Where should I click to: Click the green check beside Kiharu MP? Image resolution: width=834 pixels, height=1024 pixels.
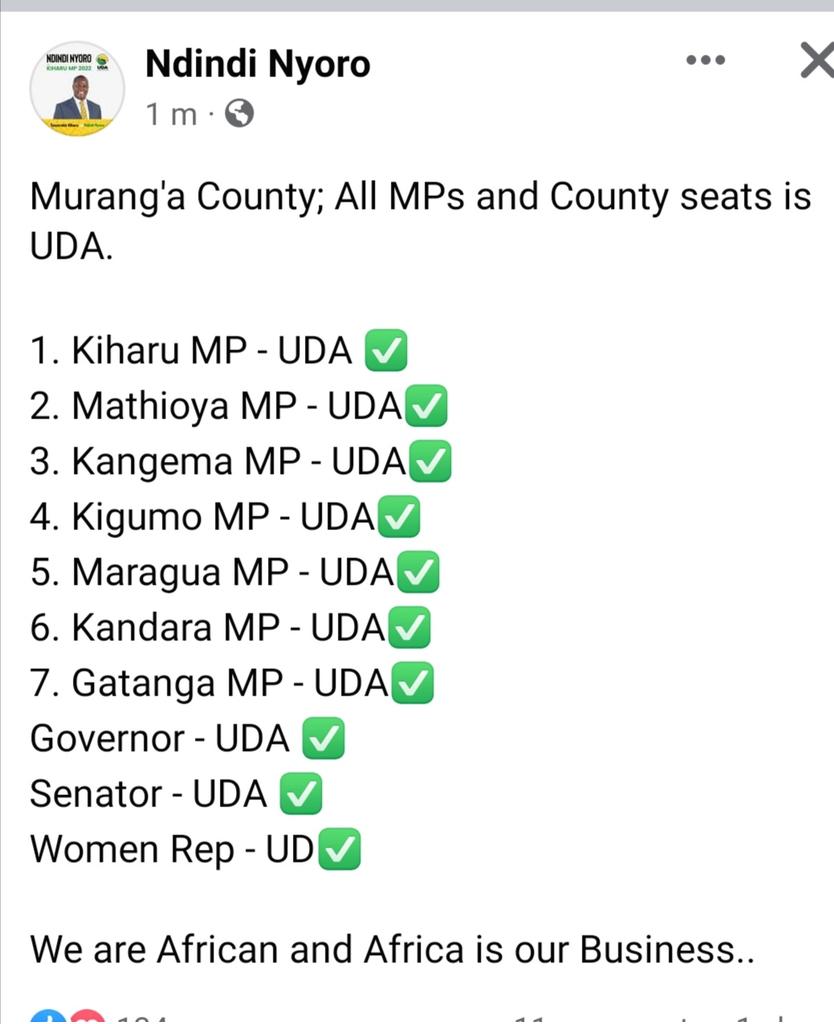tap(385, 350)
